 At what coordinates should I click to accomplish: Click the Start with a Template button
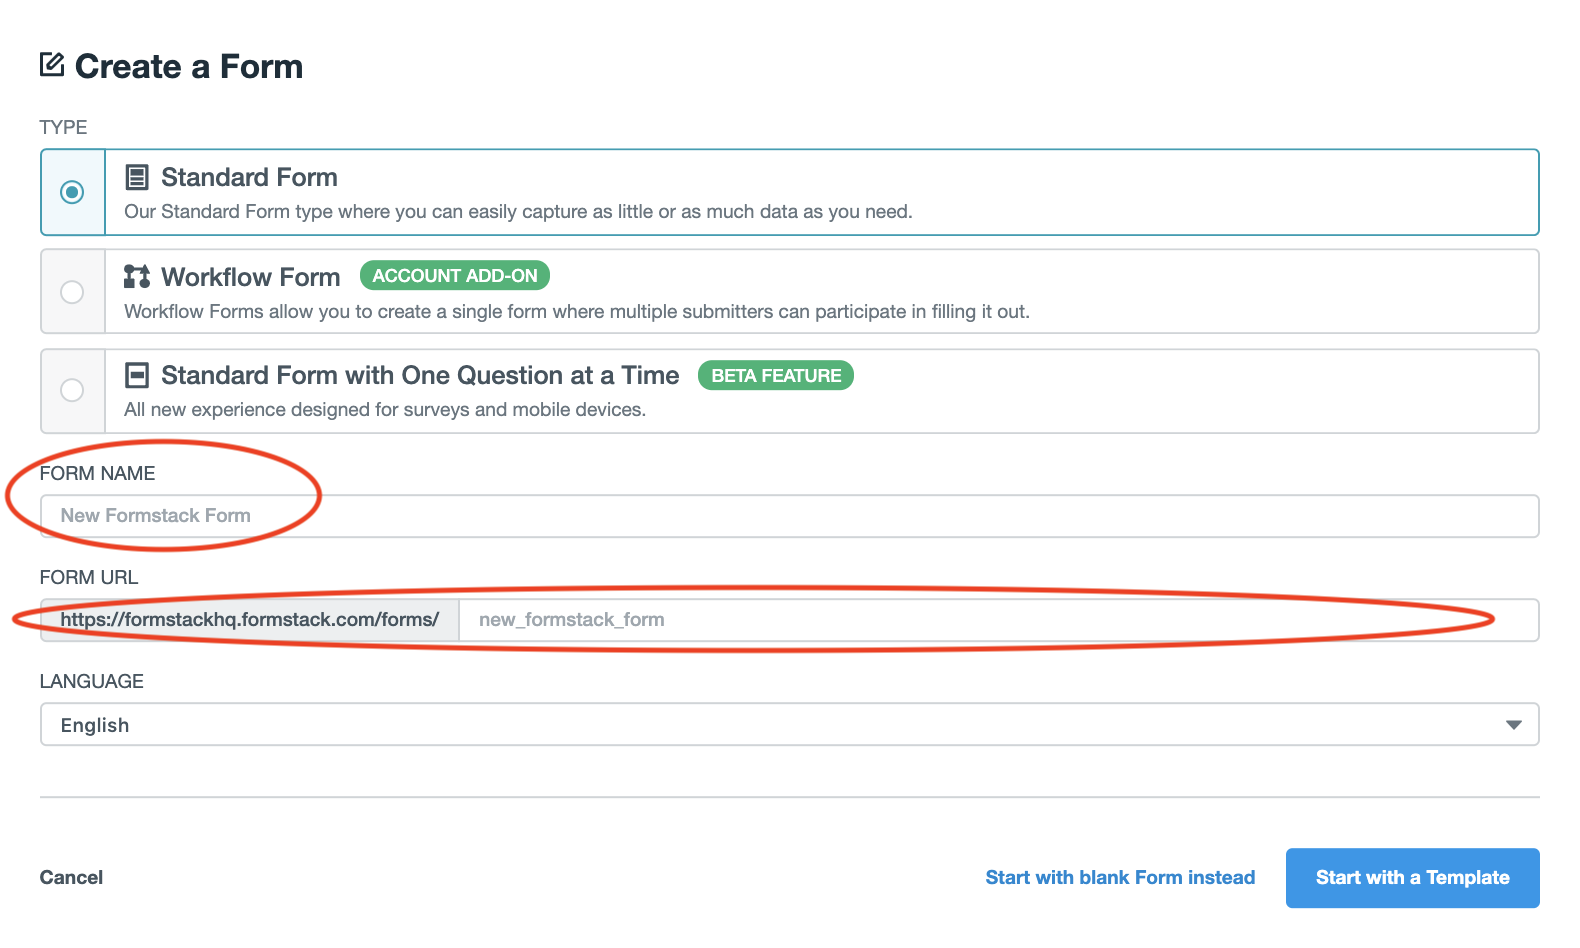pyautogui.click(x=1412, y=877)
